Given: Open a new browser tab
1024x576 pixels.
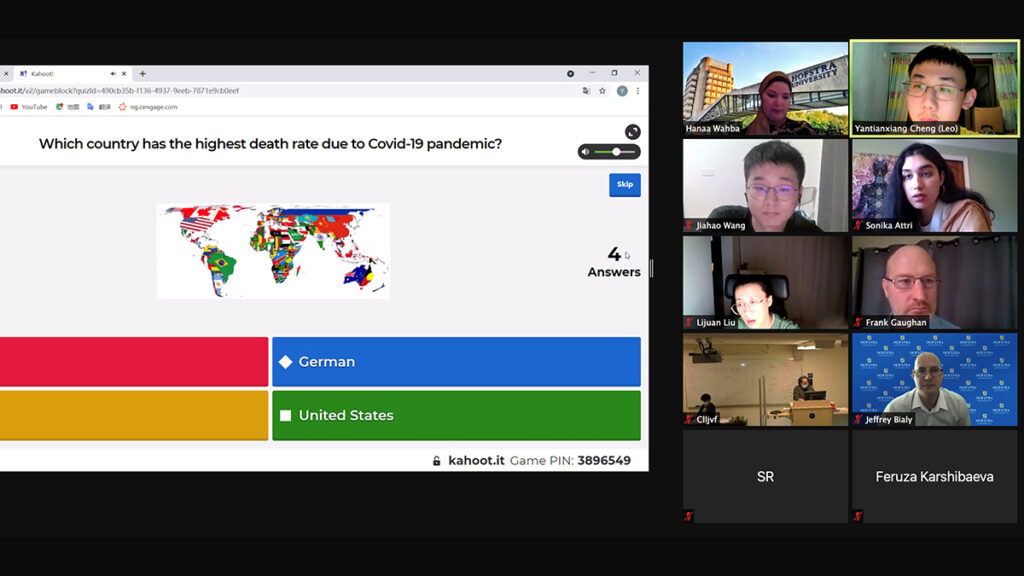Looking at the screenshot, I should [x=142, y=73].
